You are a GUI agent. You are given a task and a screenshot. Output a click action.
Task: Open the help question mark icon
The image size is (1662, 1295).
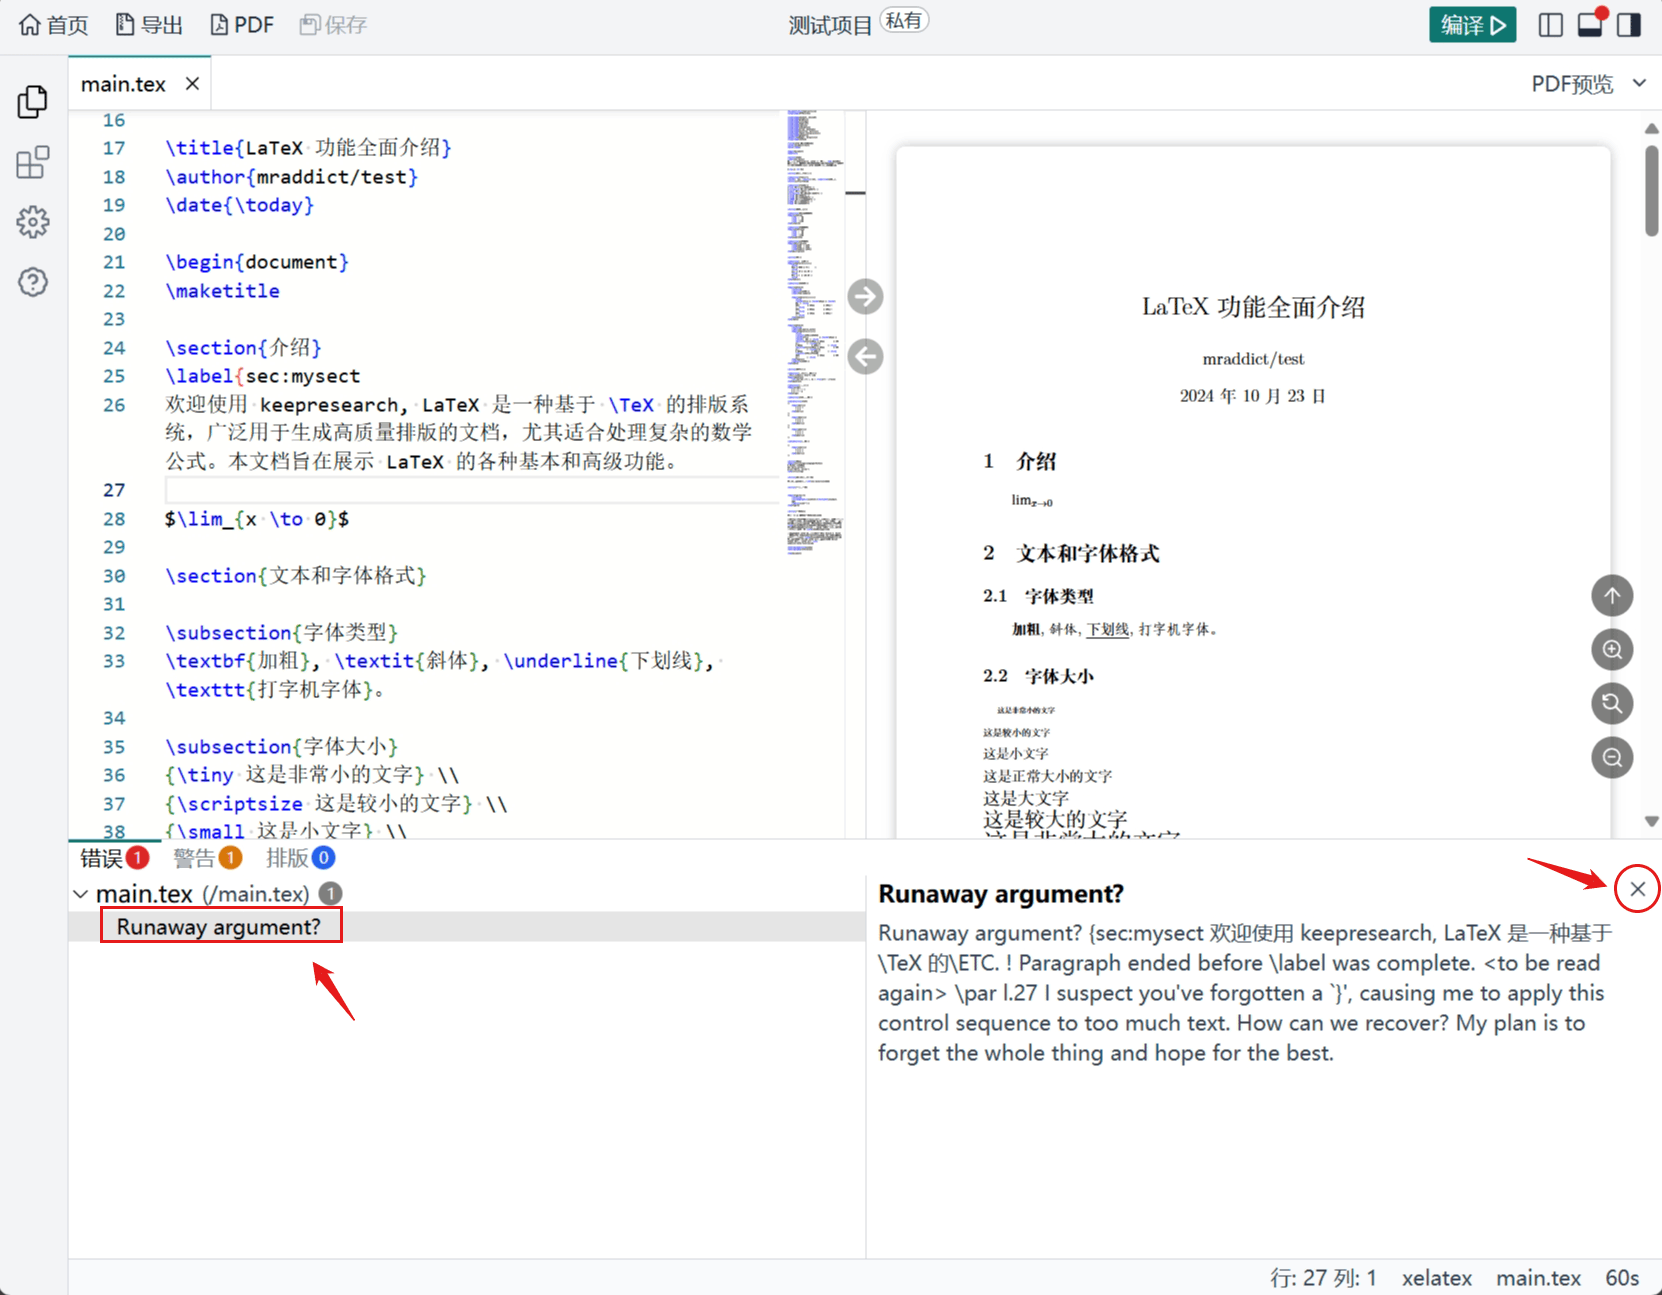(32, 282)
